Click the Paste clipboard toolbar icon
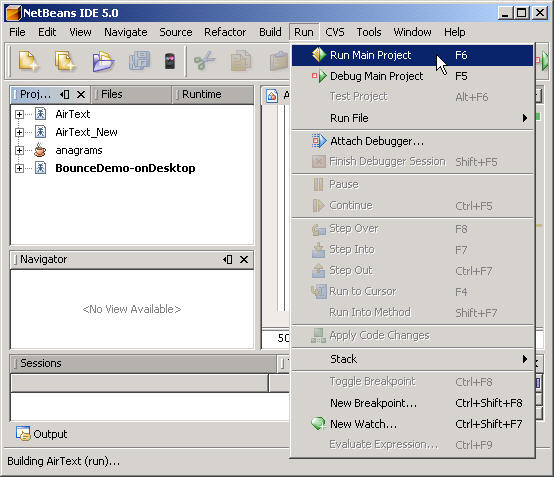Screen dimensions: 554x477 (278, 60)
